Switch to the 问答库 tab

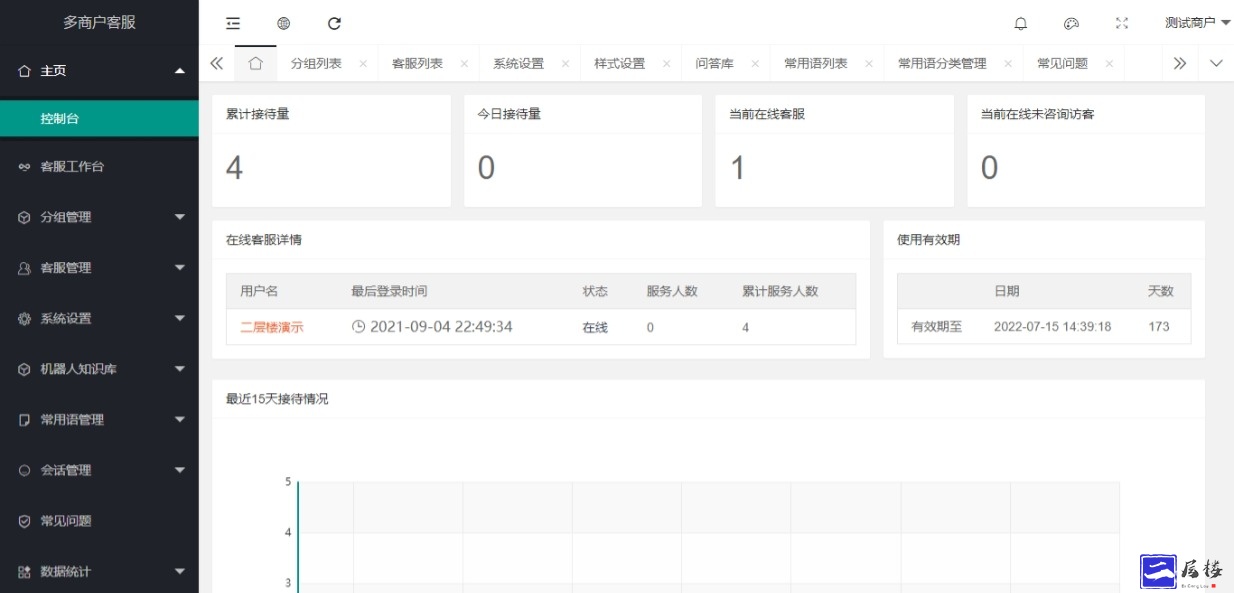[714, 63]
